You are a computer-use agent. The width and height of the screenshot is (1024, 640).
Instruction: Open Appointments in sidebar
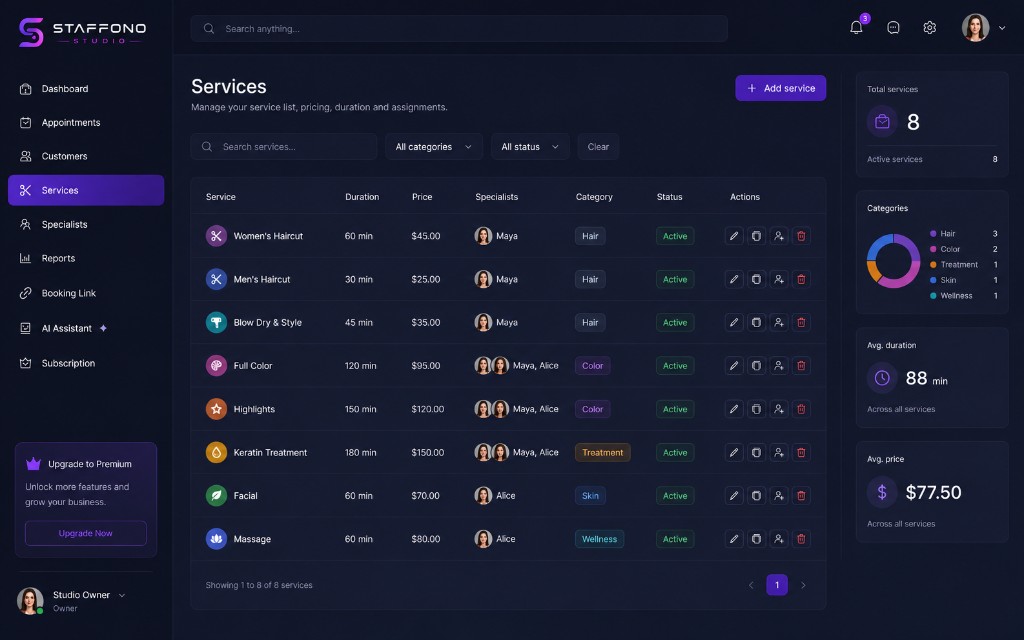tap(86, 123)
